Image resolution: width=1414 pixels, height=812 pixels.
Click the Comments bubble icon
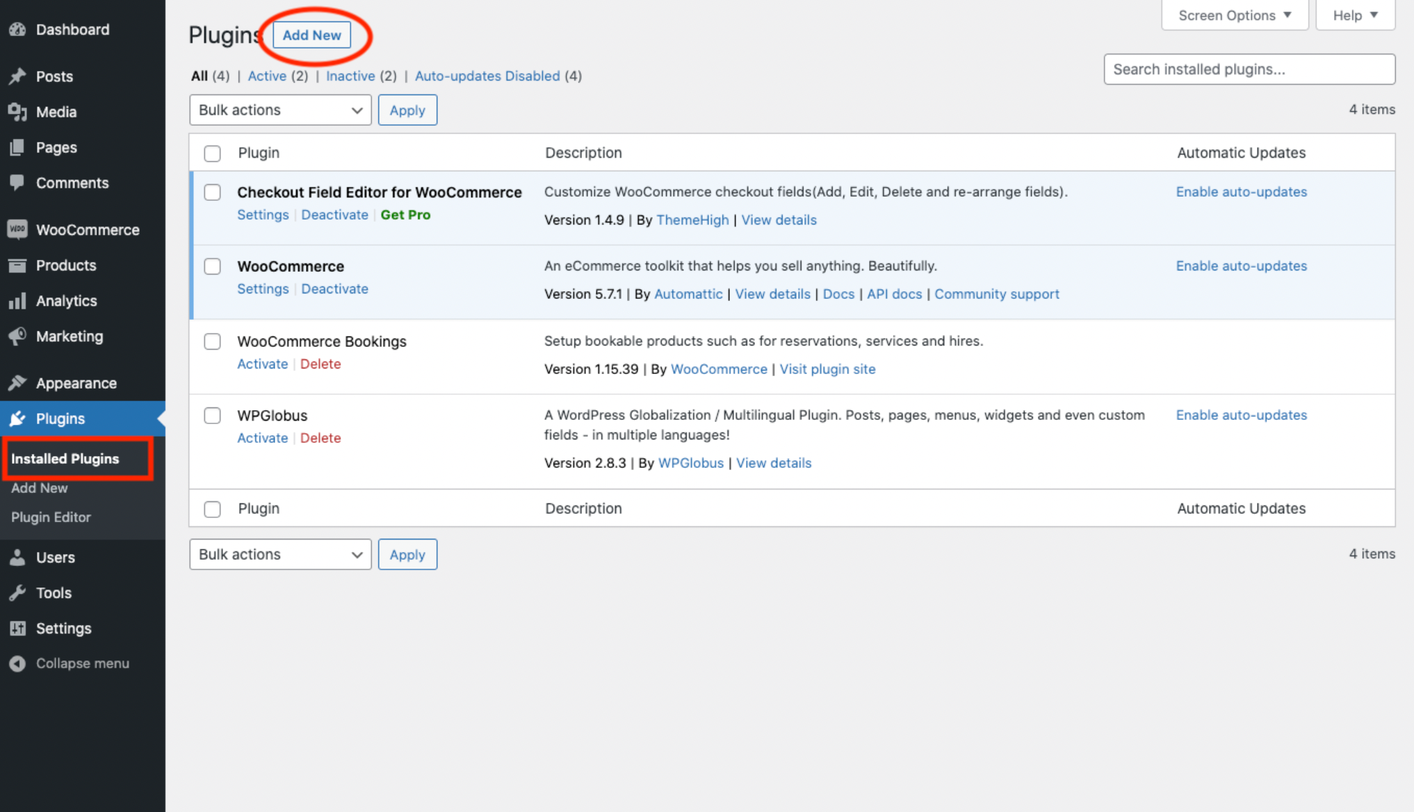pos(17,183)
